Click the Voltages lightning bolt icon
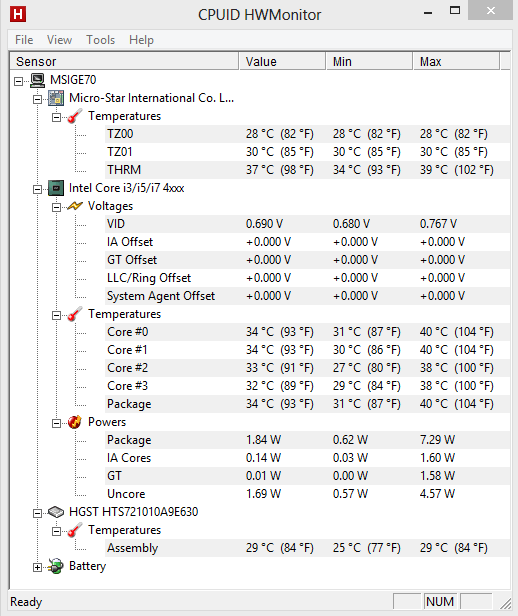The width and height of the screenshot is (518, 616). coord(75,206)
